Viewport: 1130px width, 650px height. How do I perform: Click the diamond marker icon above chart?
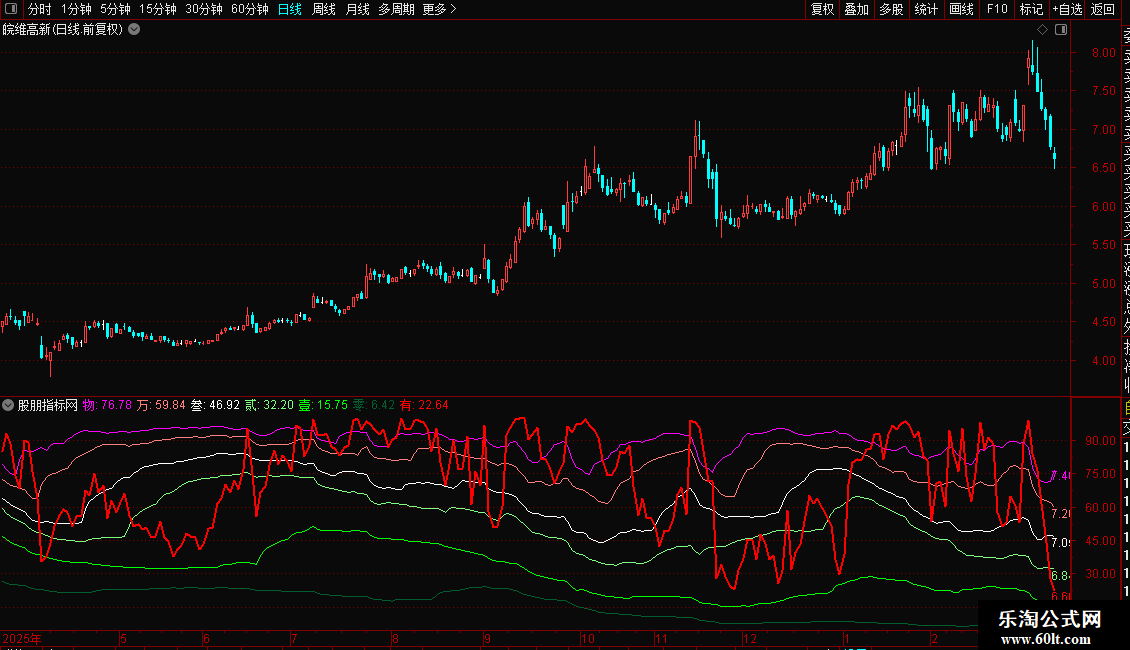[1042, 30]
